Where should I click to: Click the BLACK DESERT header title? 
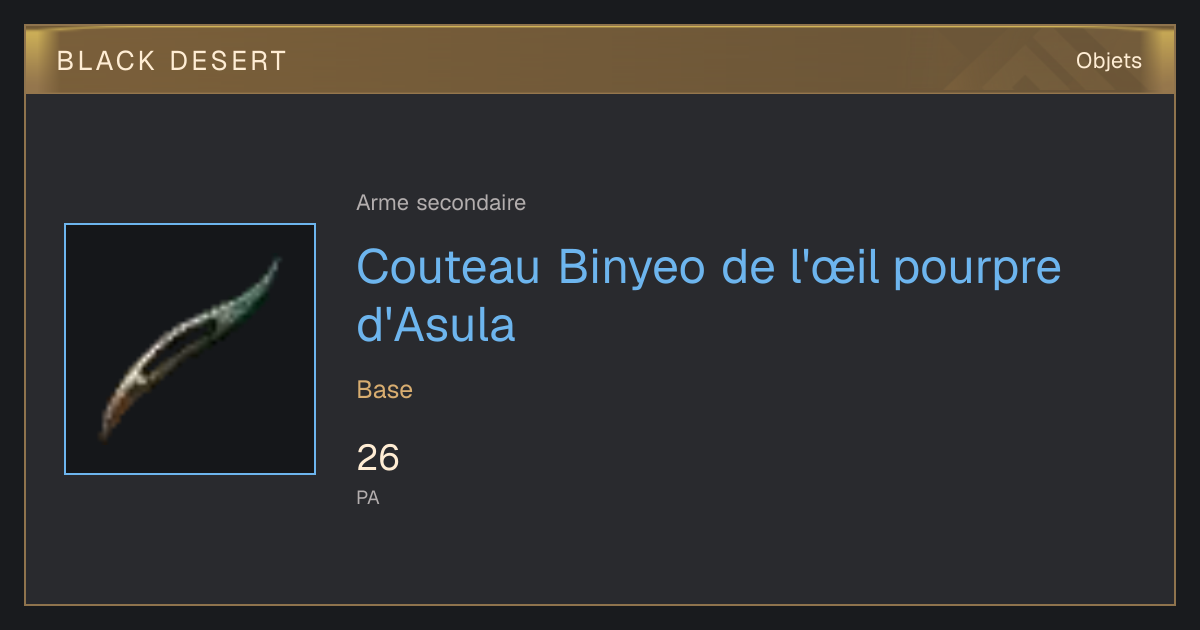pyautogui.click(x=172, y=61)
